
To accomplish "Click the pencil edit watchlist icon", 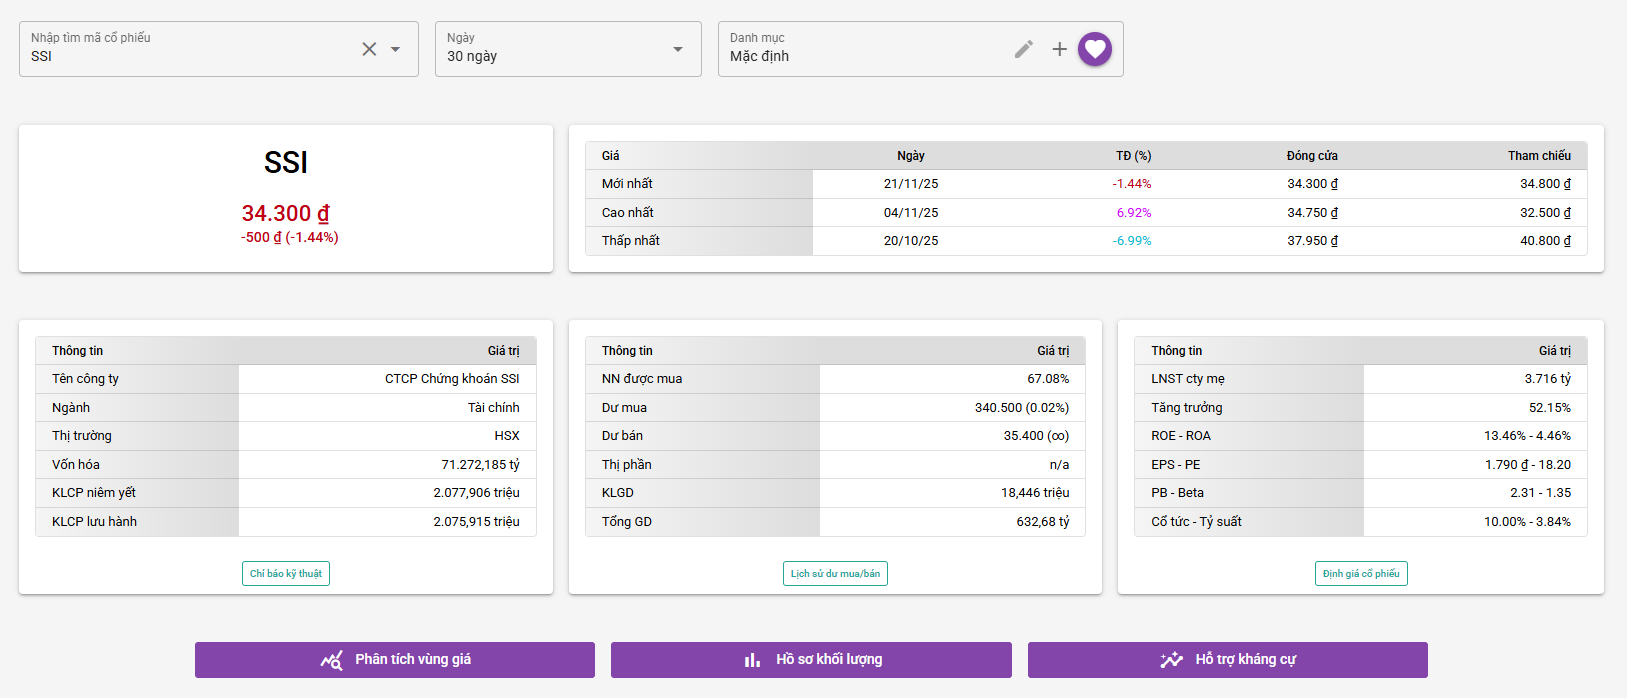I will (1023, 49).
